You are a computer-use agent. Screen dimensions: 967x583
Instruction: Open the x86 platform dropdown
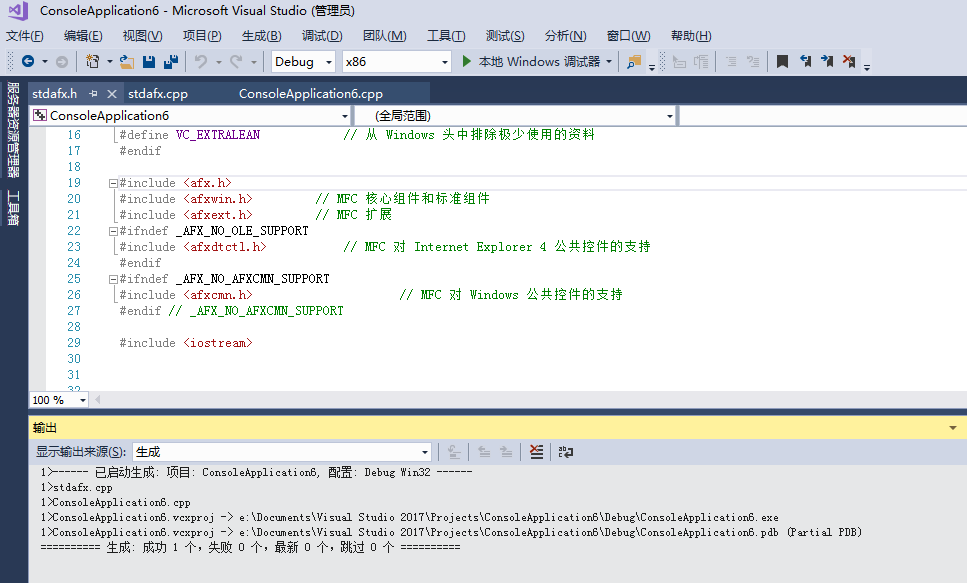[x=445, y=62]
